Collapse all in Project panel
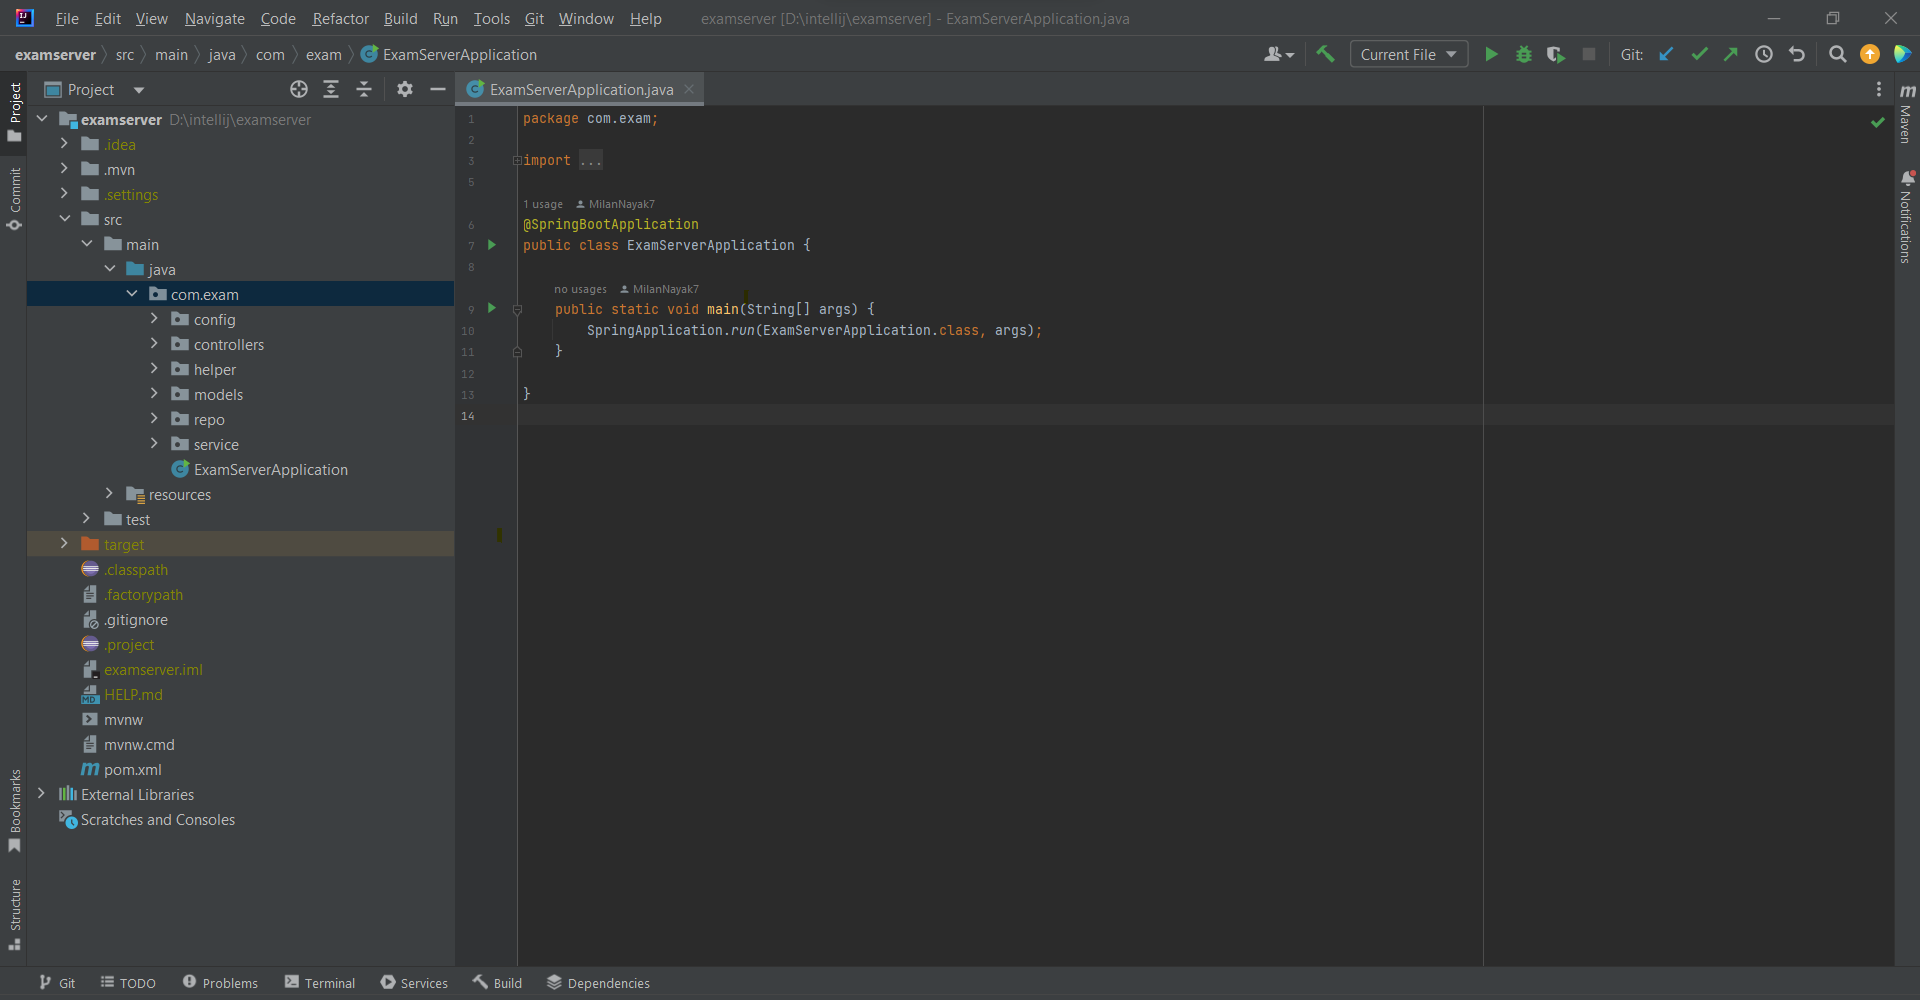This screenshot has height=1000, width=1920. pyautogui.click(x=364, y=89)
